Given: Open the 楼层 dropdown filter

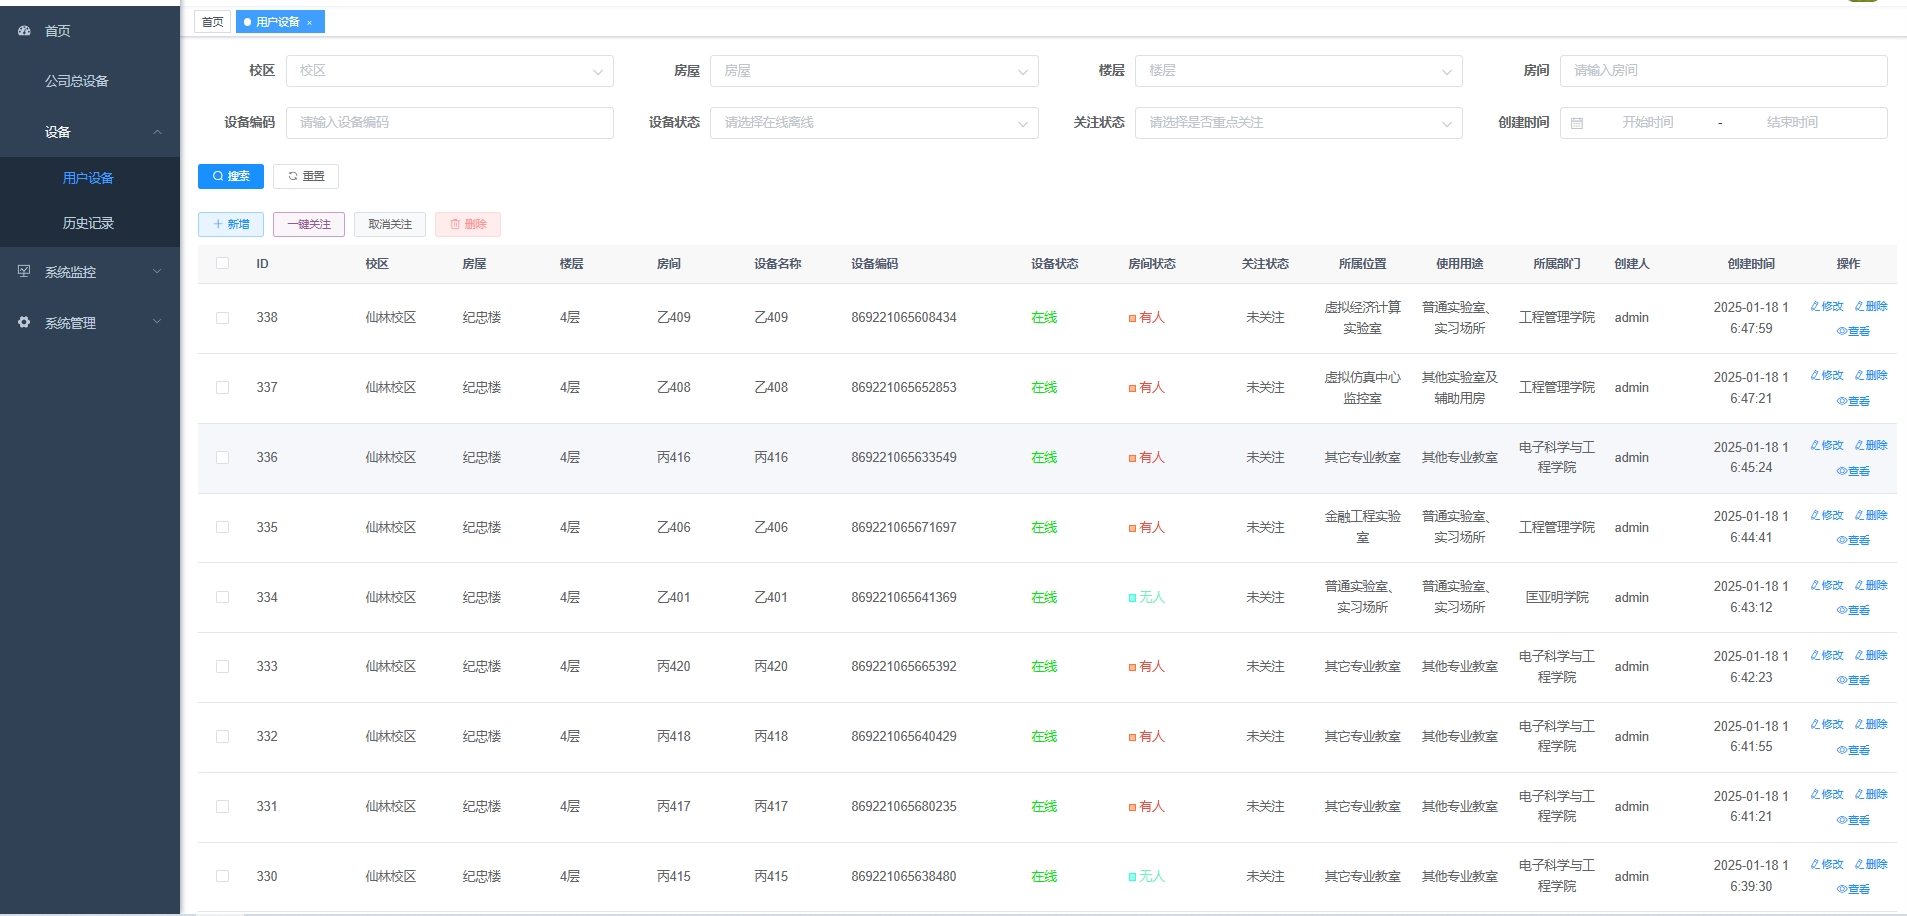Looking at the screenshot, I should coord(1299,71).
